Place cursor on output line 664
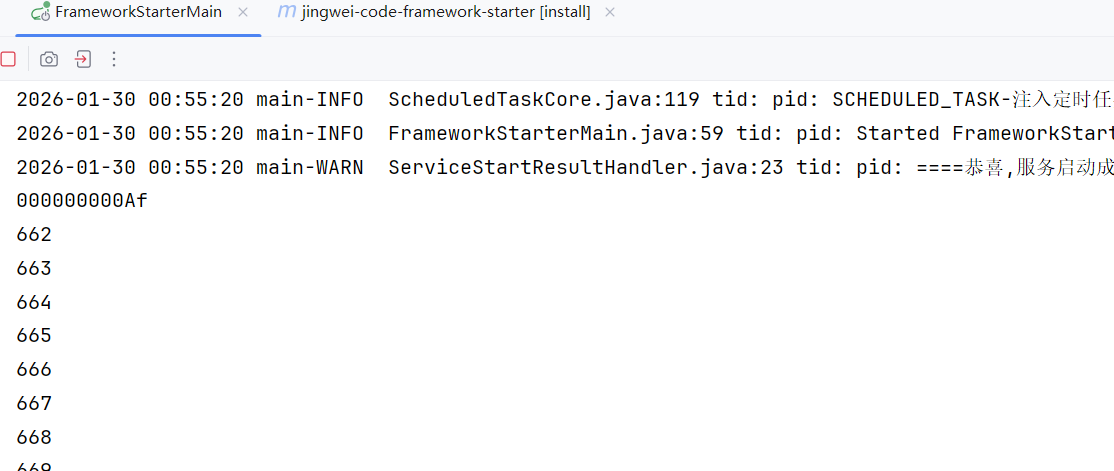Screen dimensions: 1114x471 coord(34,303)
